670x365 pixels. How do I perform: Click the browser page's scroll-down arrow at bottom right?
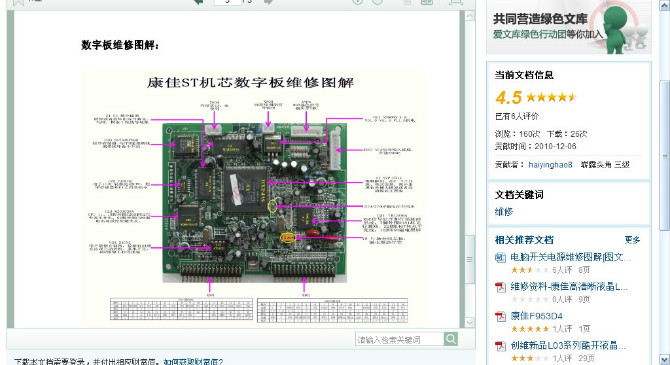coord(664,359)
